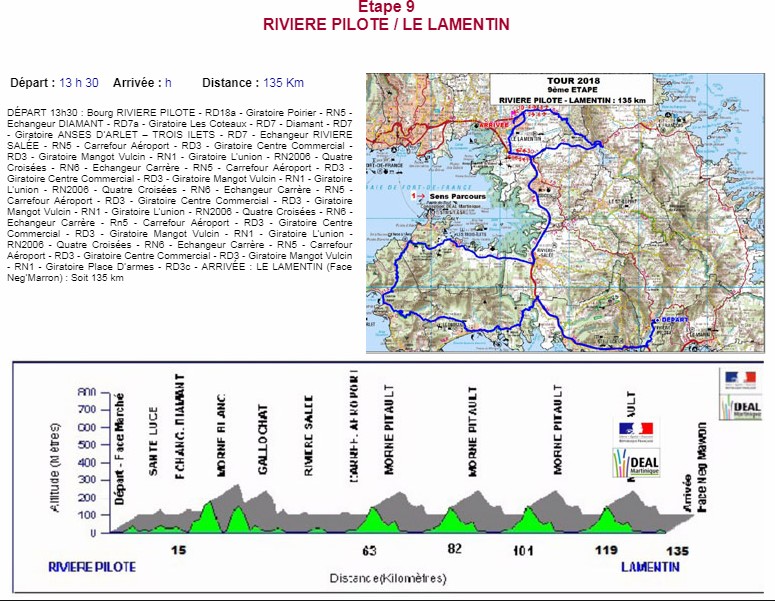Click the "700" altitude axis value

(x=86, y=409)
